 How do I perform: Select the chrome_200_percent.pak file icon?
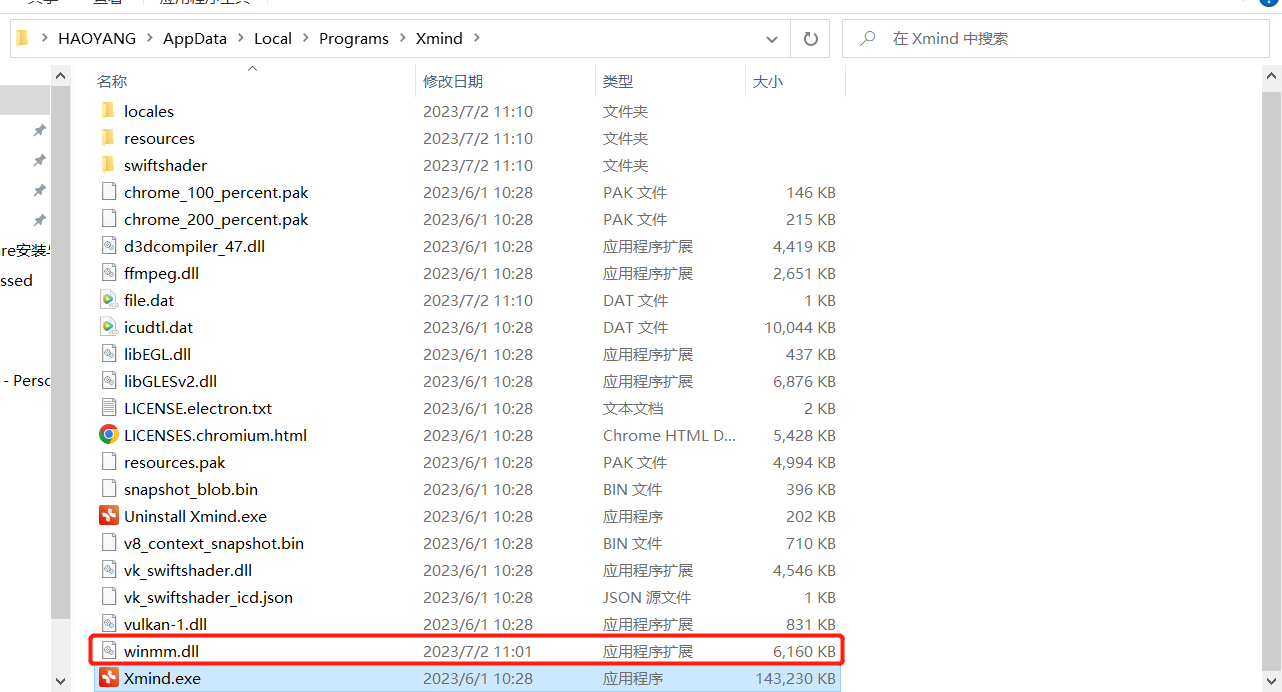tap(108, 219)
